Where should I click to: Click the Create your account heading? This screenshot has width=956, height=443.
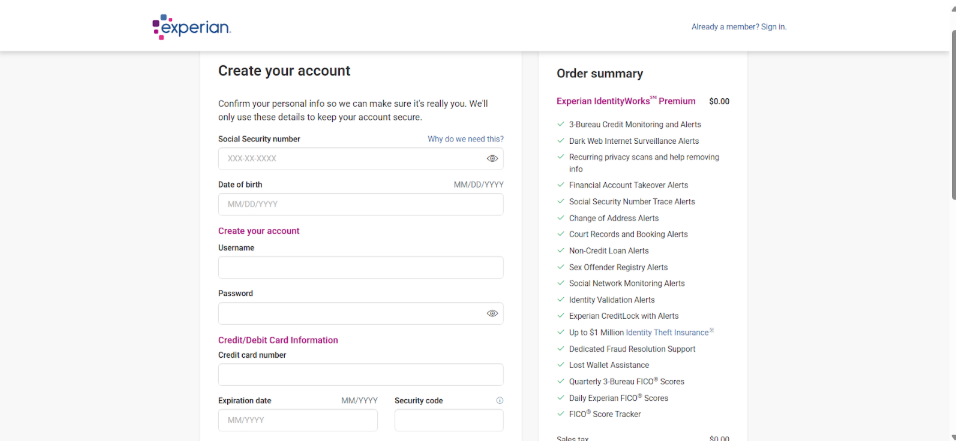click(284, 71)
